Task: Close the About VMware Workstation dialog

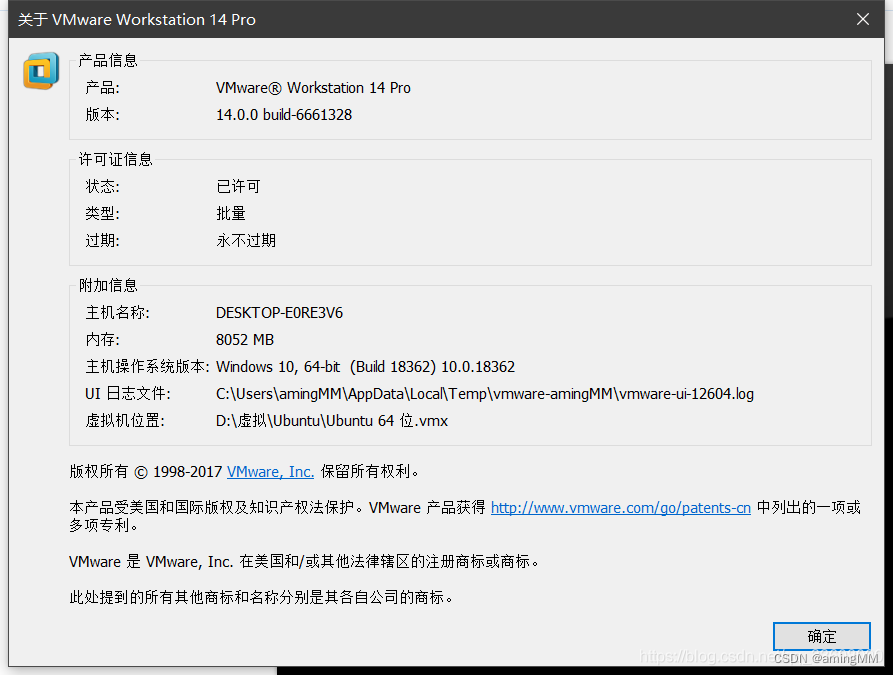Action: (863, 19)
